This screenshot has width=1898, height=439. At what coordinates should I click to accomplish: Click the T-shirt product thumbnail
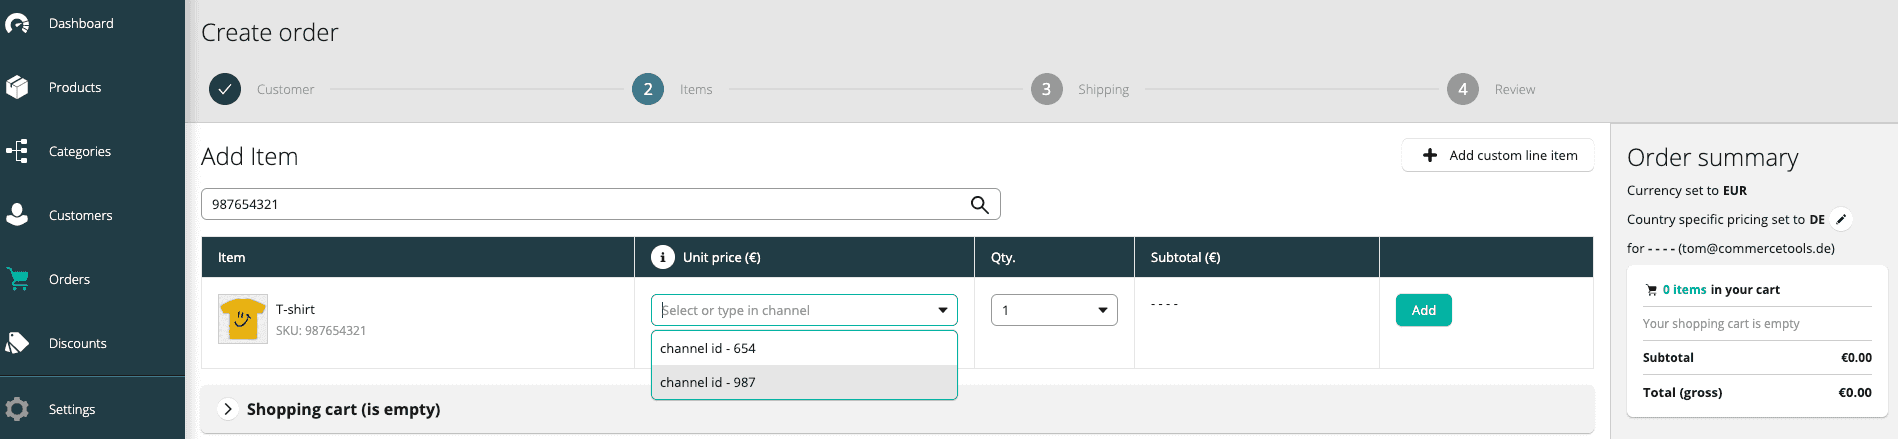click(x=242, y=319)
